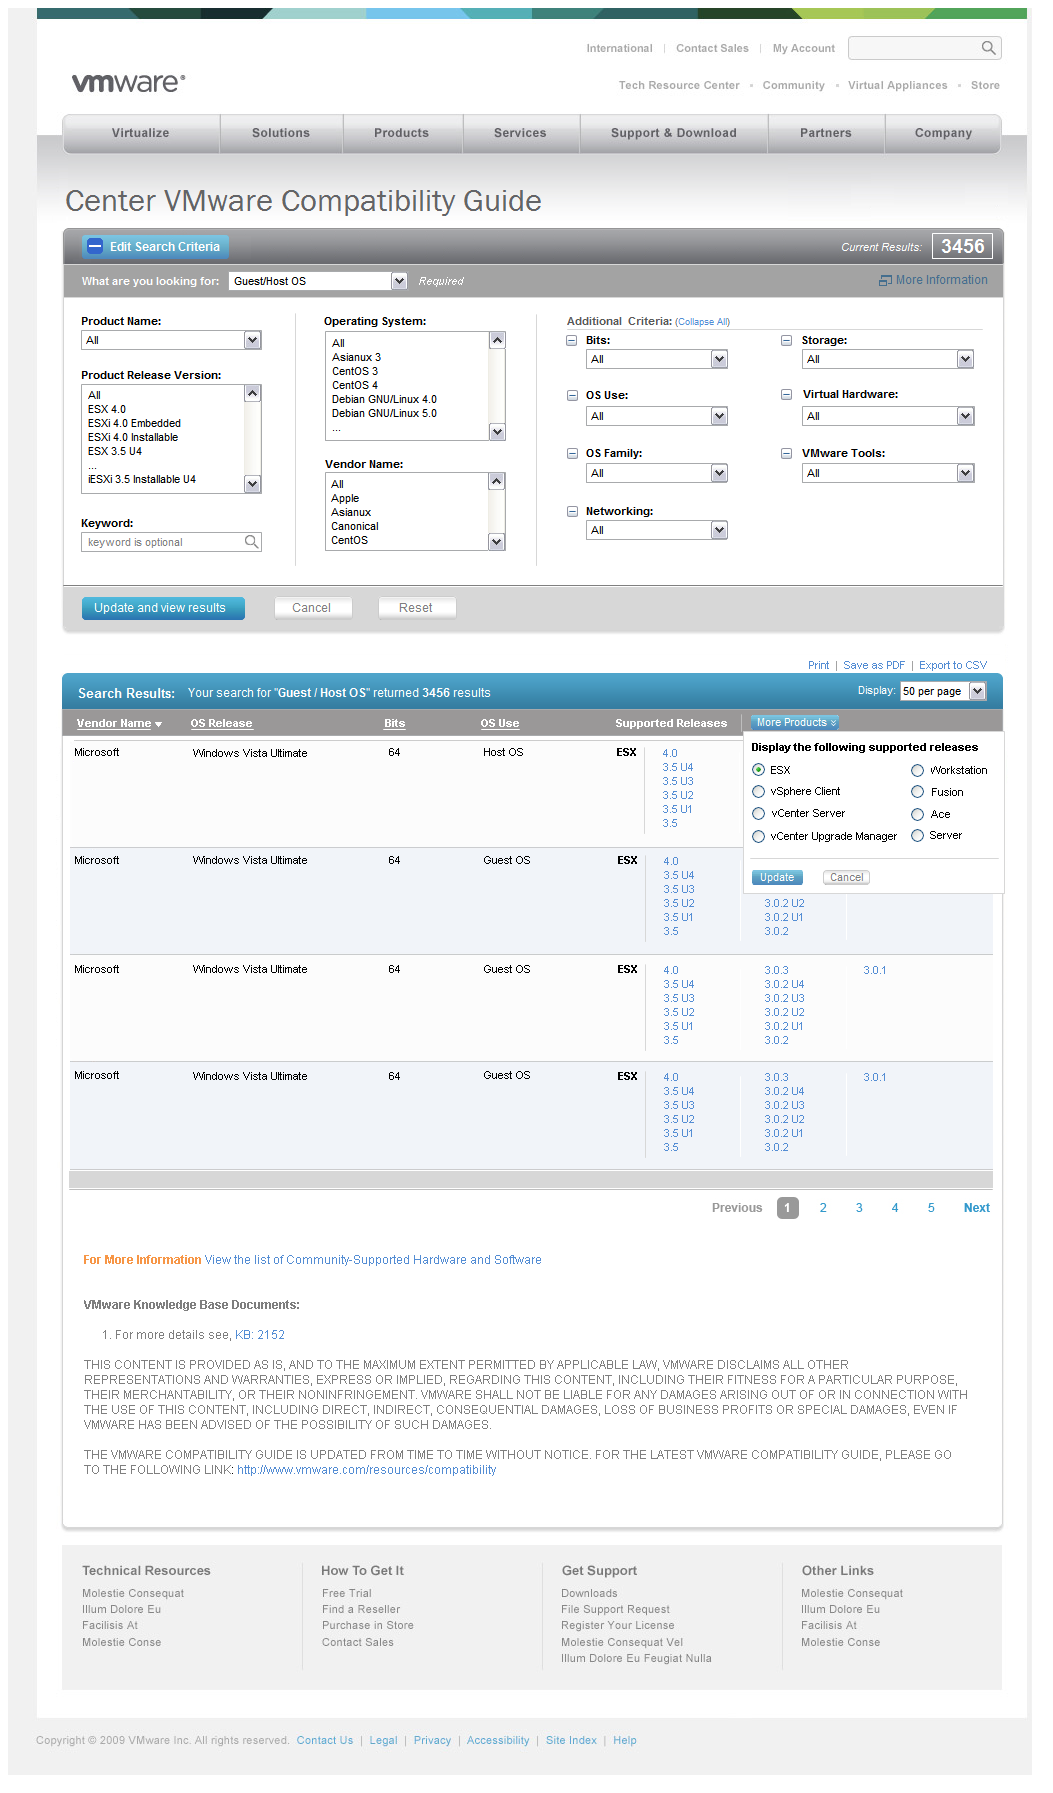Click the minus icon on Edit Search Criteria
The width and height of the screenshot is (1053, 1793).
click(x=94, y=247)
